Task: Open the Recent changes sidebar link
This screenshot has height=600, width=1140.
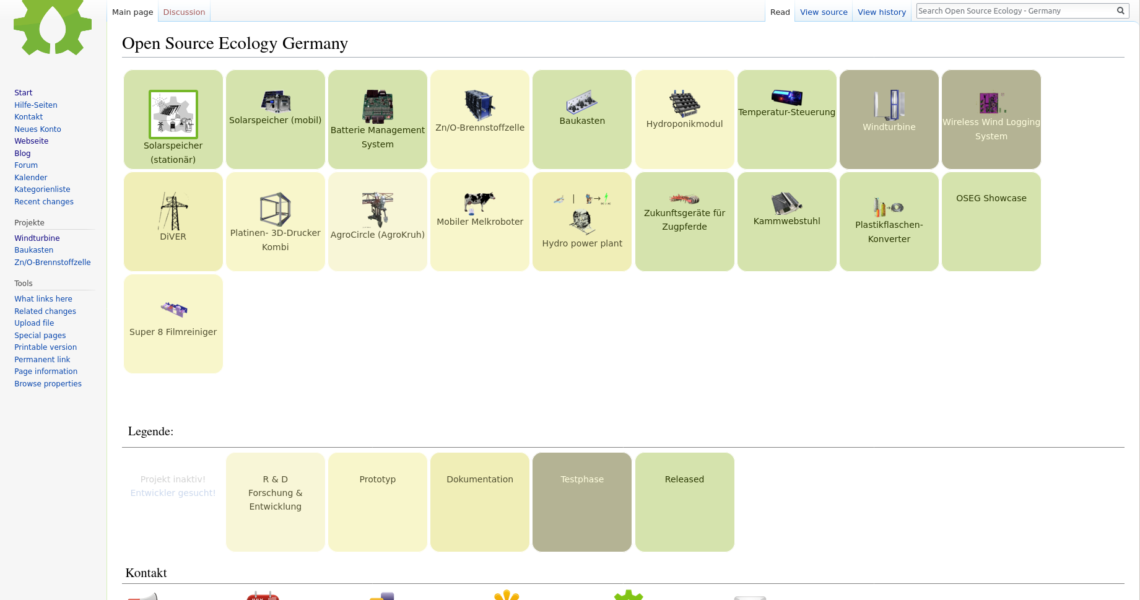Action: click(x=43, y=202)
